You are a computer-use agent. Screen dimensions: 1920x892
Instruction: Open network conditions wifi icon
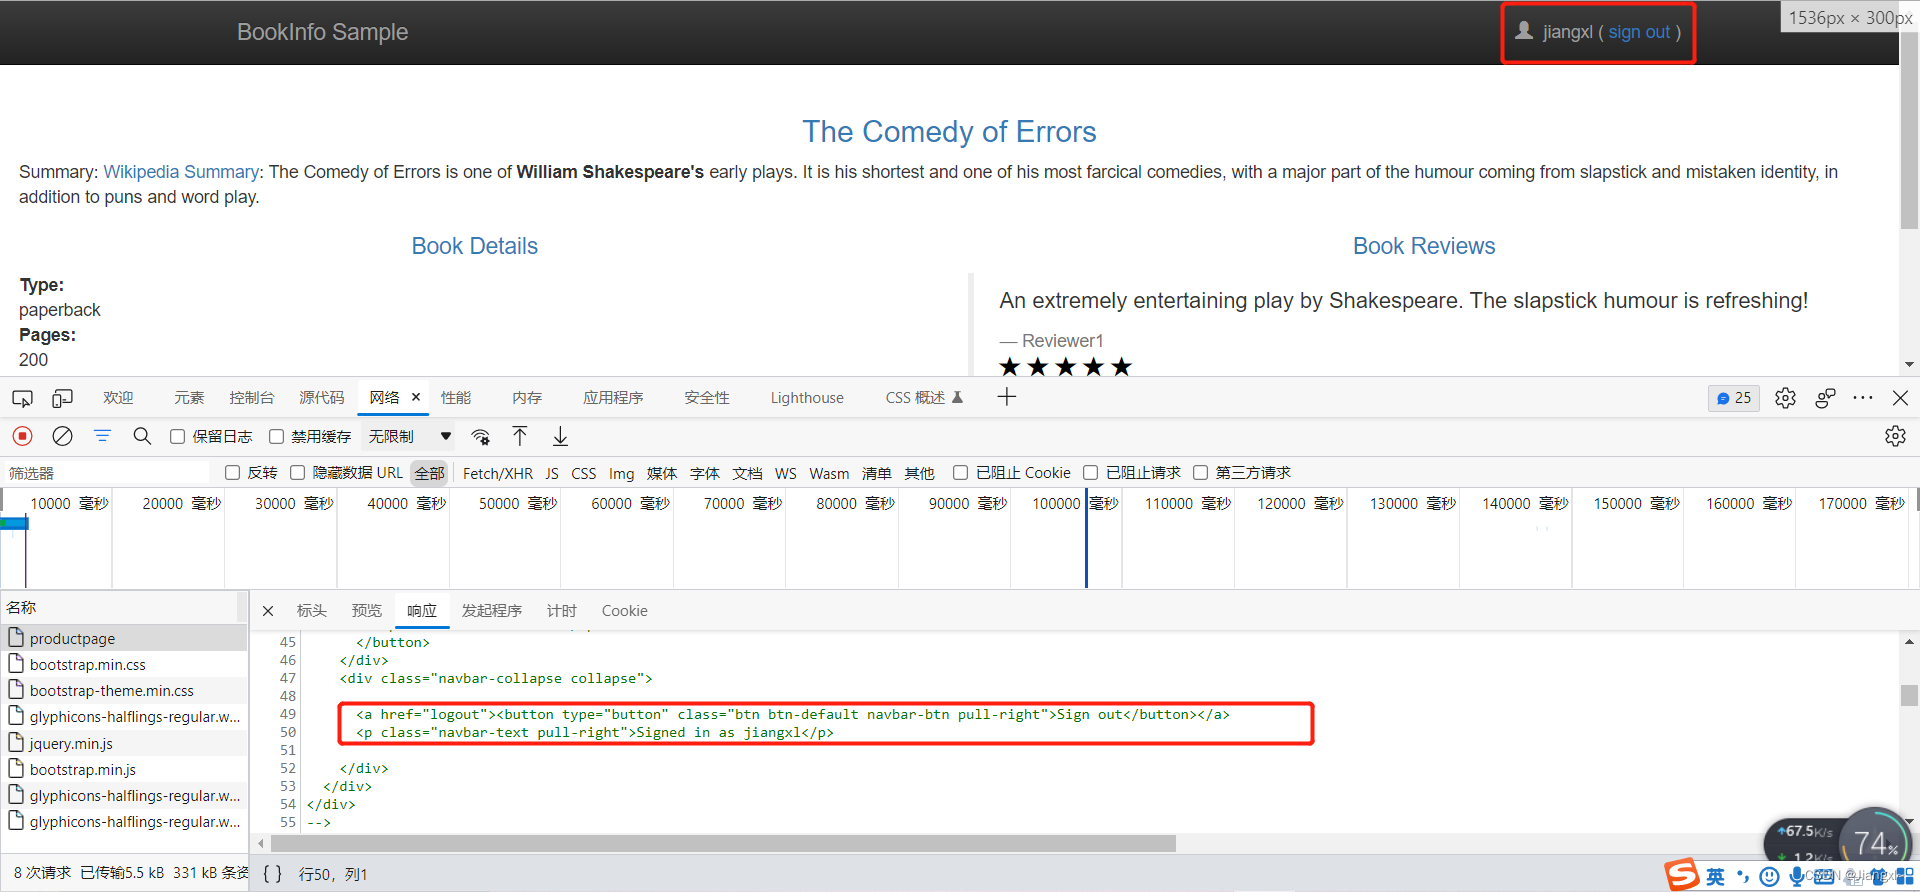(481, 436)
